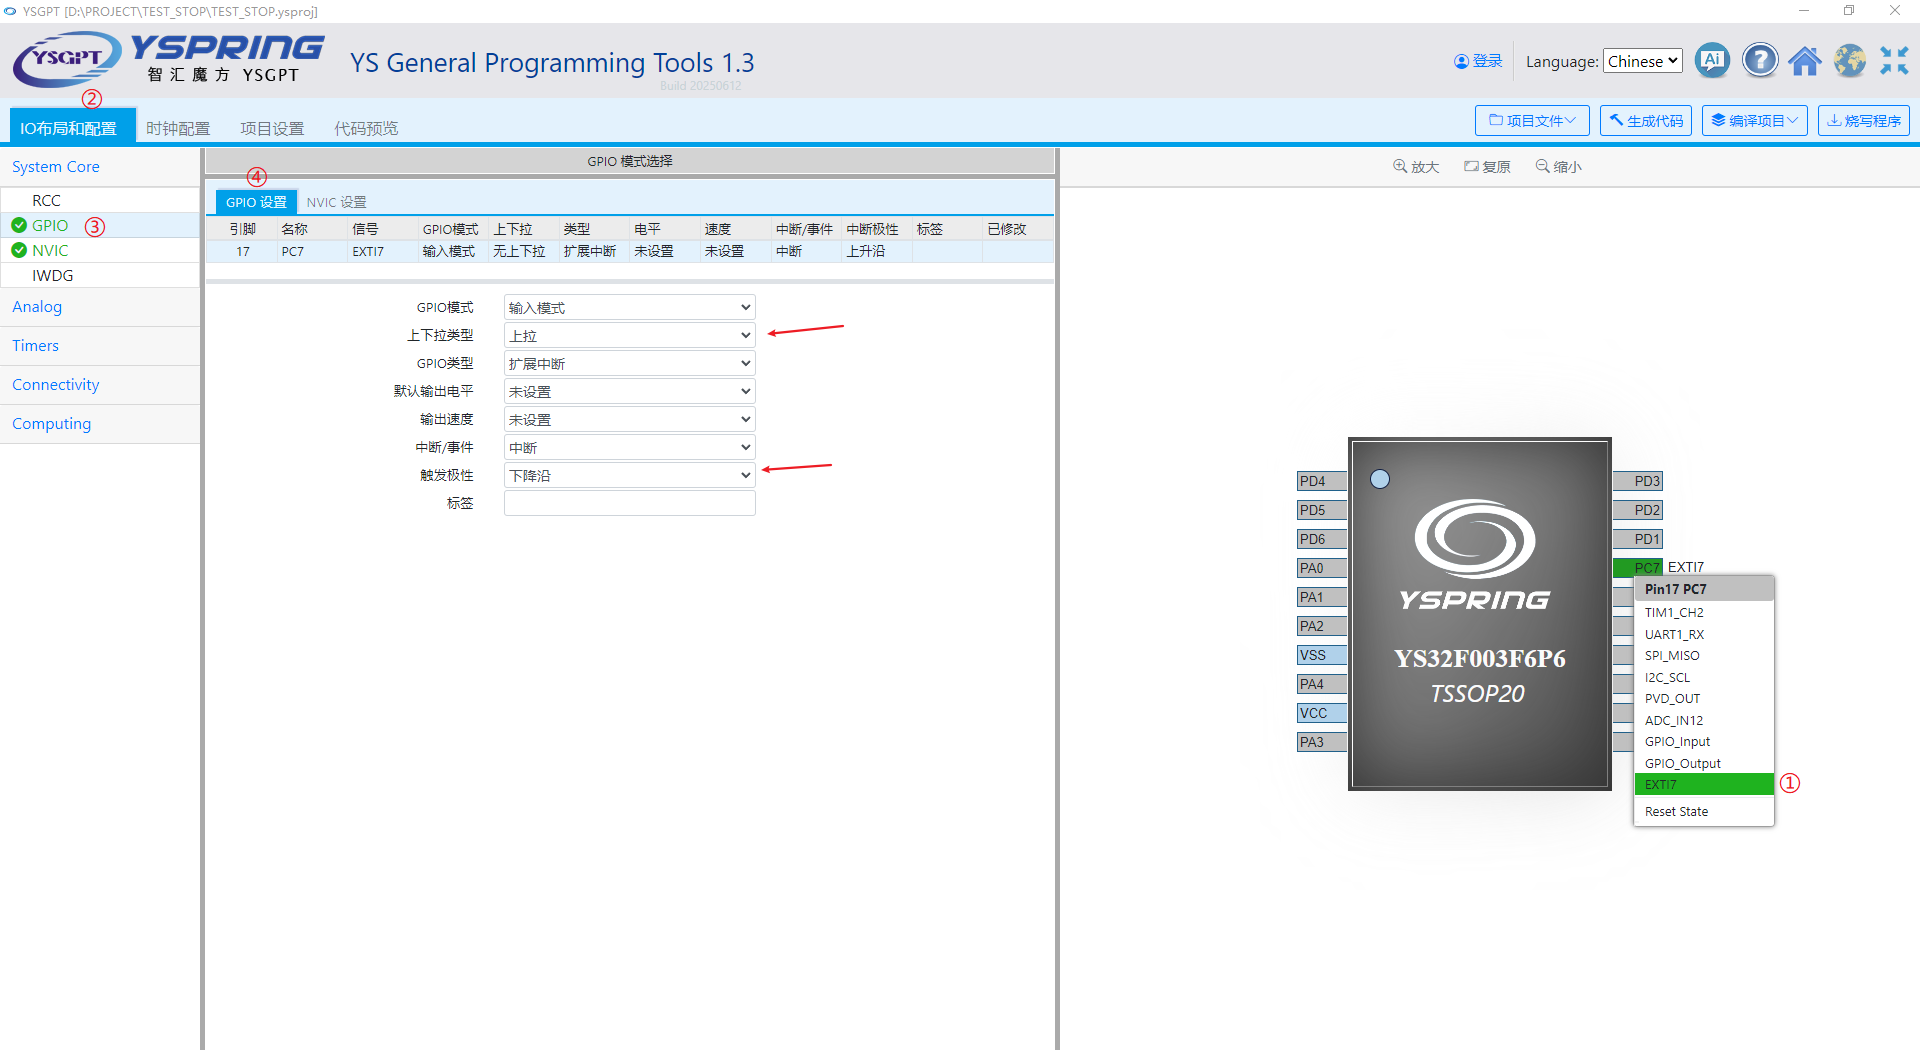Choose Reset State in the pin menu
Screen dimensions: 1920x1050
pyautogui.click(x=1704, y=812)
